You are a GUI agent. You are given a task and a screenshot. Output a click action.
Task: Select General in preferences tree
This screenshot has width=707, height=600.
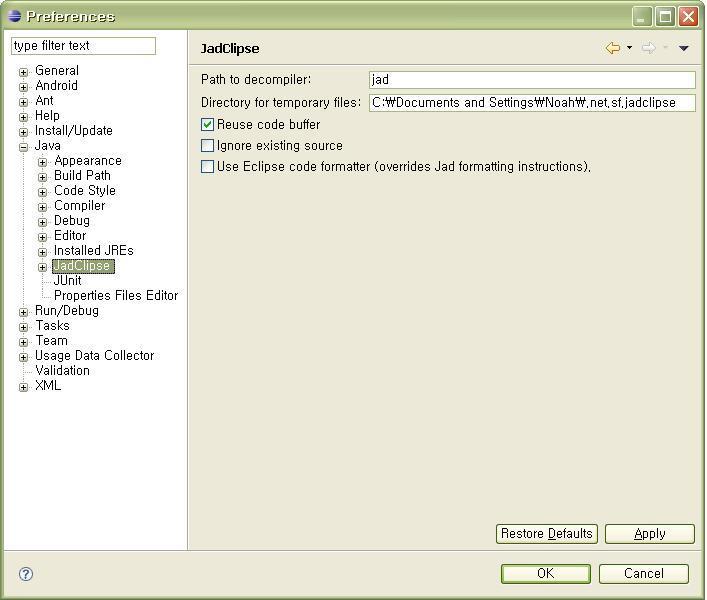click(x=57, y=71)
